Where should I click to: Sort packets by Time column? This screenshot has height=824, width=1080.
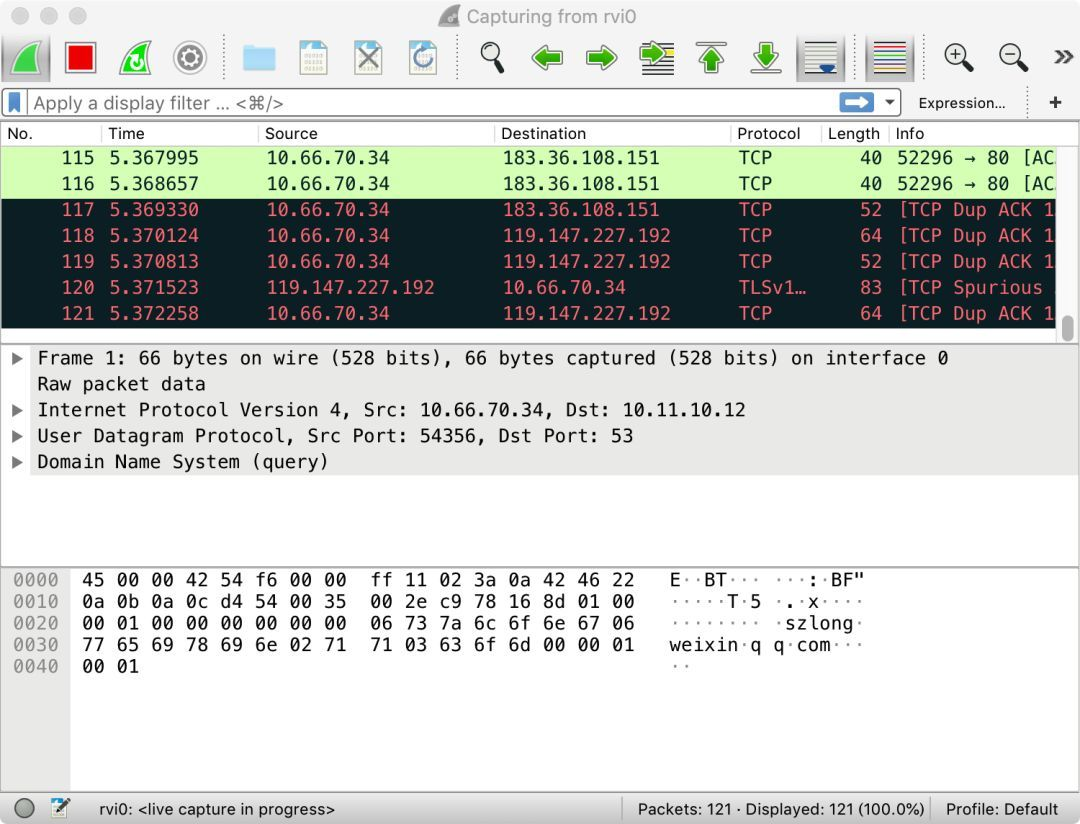180,134
